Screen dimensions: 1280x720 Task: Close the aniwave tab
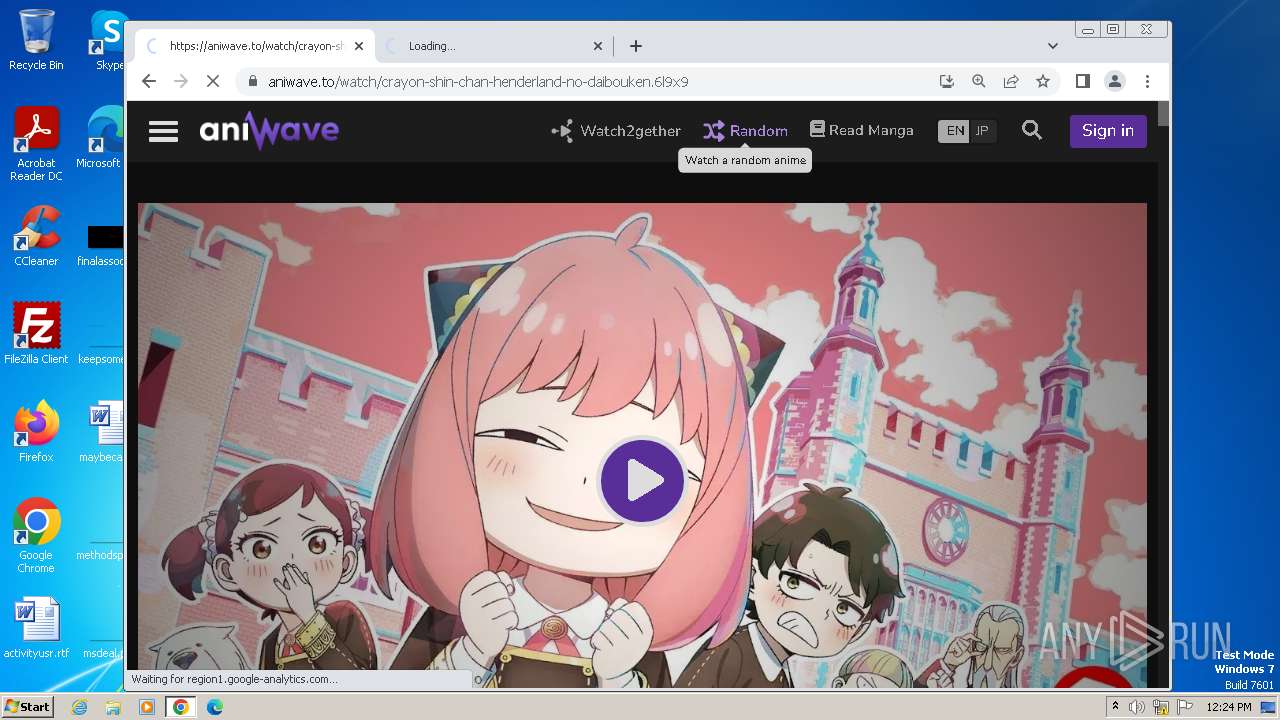click(x=359, y=46)
